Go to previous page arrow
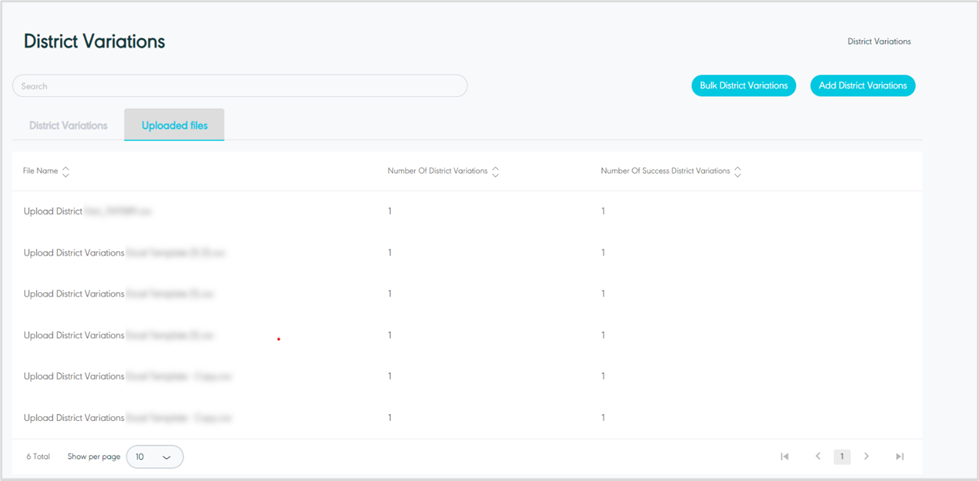Viewport: 979px width, 481px height. (x=817, y=457)
